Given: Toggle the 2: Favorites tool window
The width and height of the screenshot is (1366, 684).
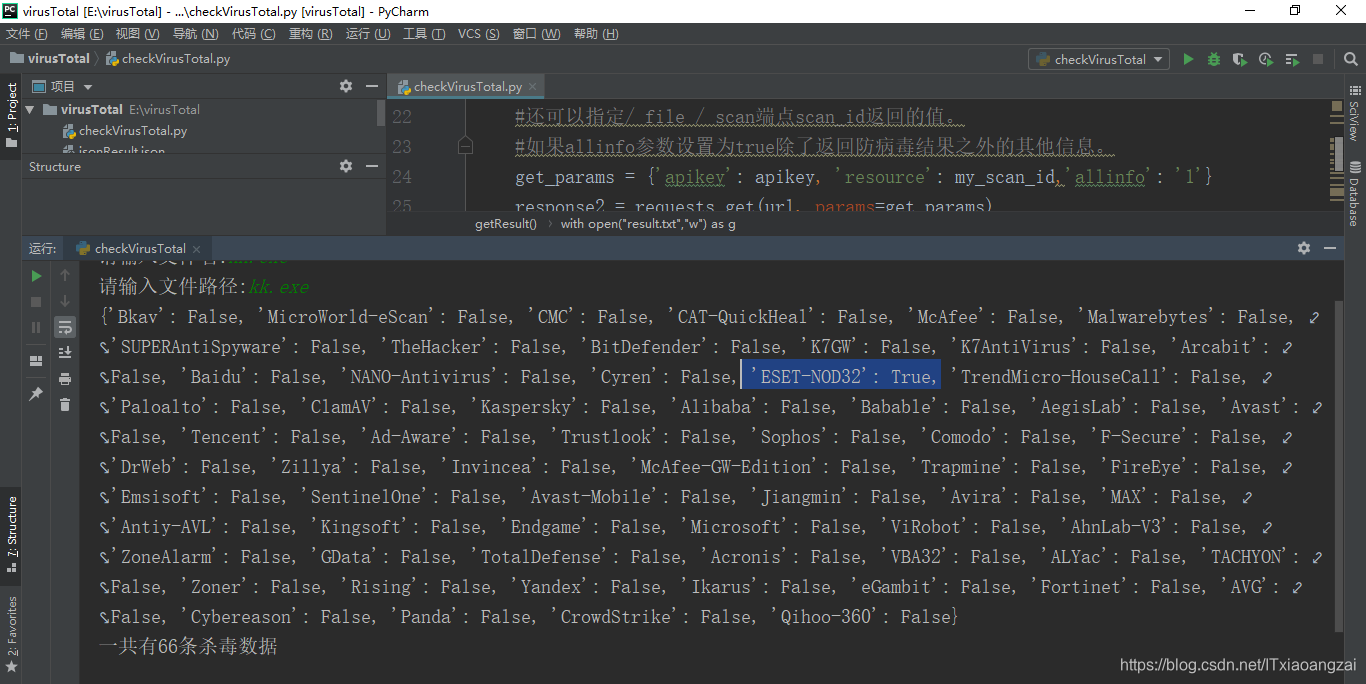Looking at the screenshot, I should coord(11,634).
